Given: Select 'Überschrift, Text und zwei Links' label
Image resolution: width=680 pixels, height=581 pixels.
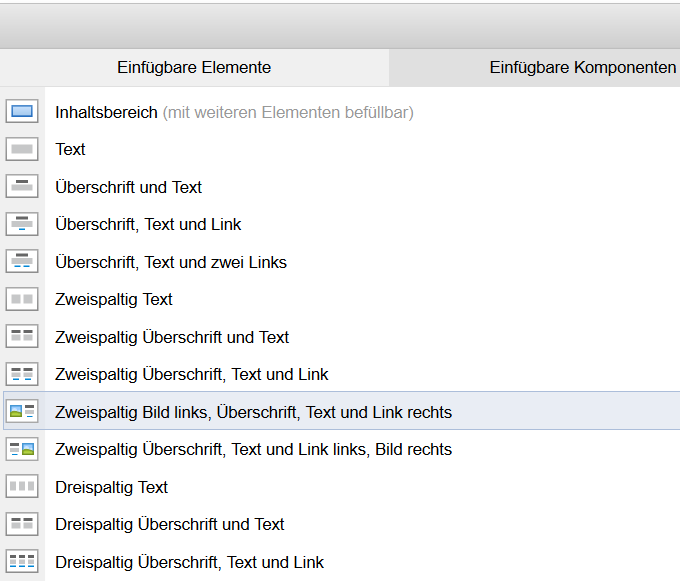Looking at the screenshot, I should pyautogui.click(x=171, y=262).
